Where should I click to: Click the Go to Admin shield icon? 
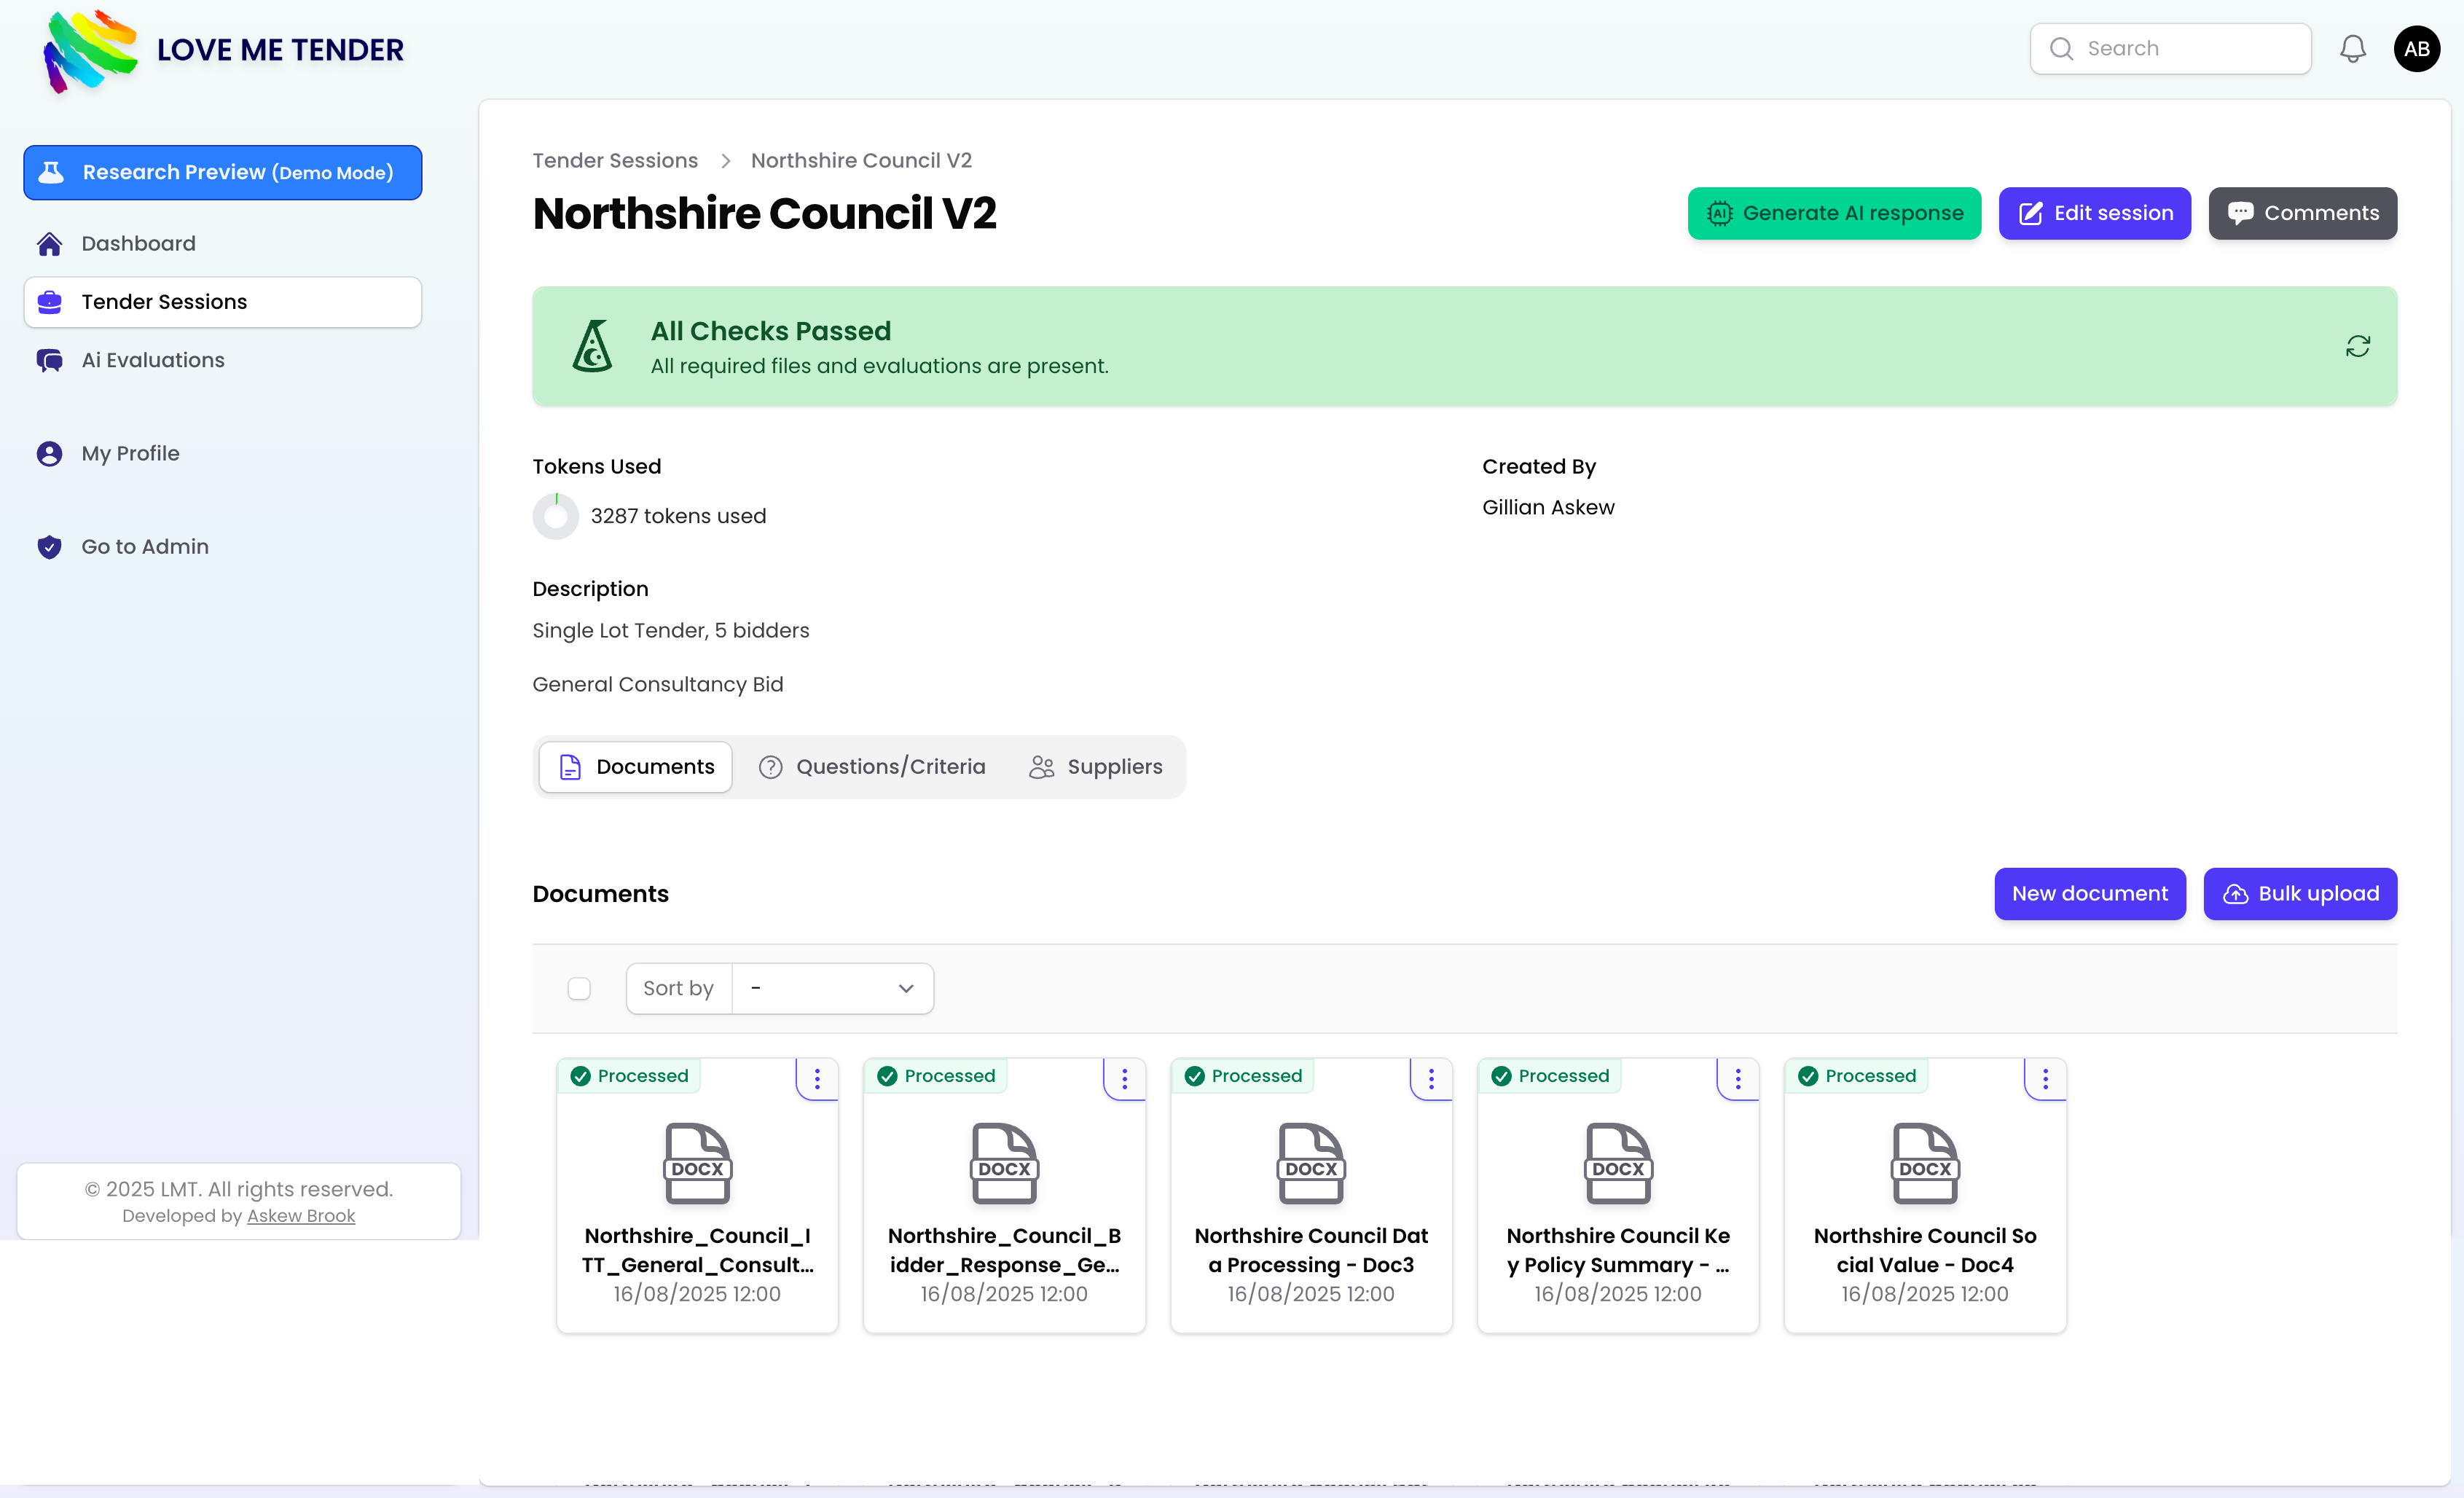[49, 547]
